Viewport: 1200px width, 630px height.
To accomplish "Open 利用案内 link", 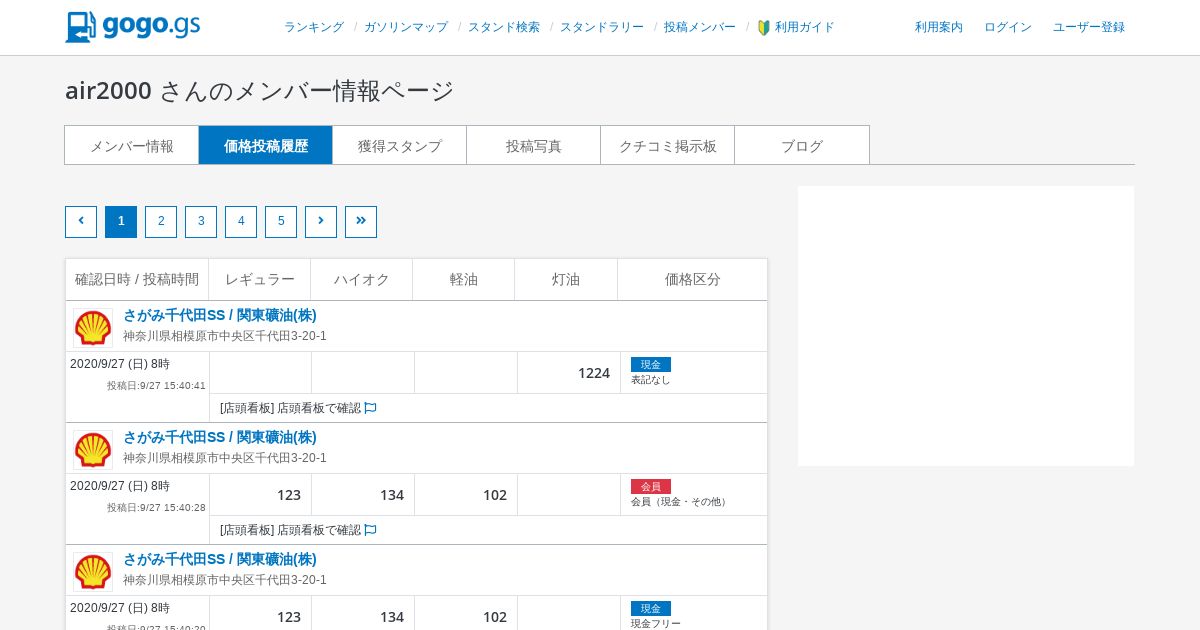I will 939,28.
